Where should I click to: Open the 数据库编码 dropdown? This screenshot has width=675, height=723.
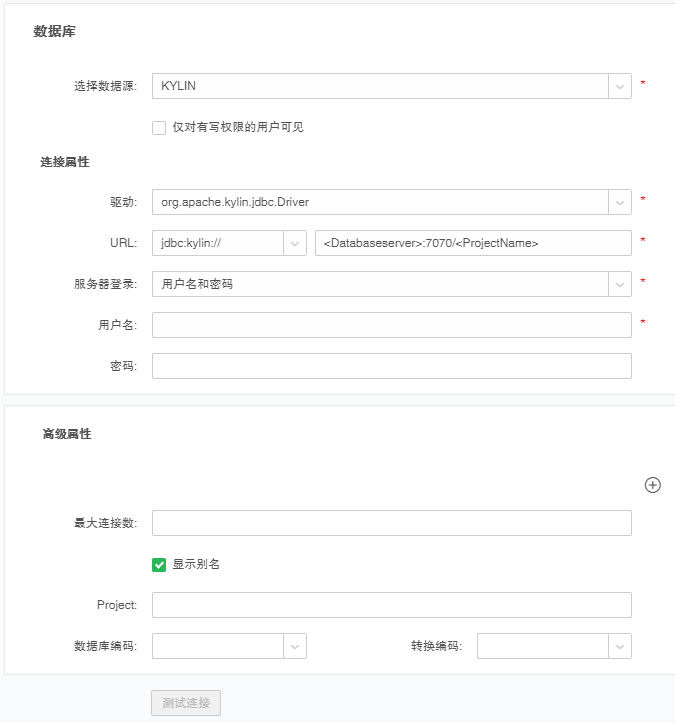[x=295, y=647]
